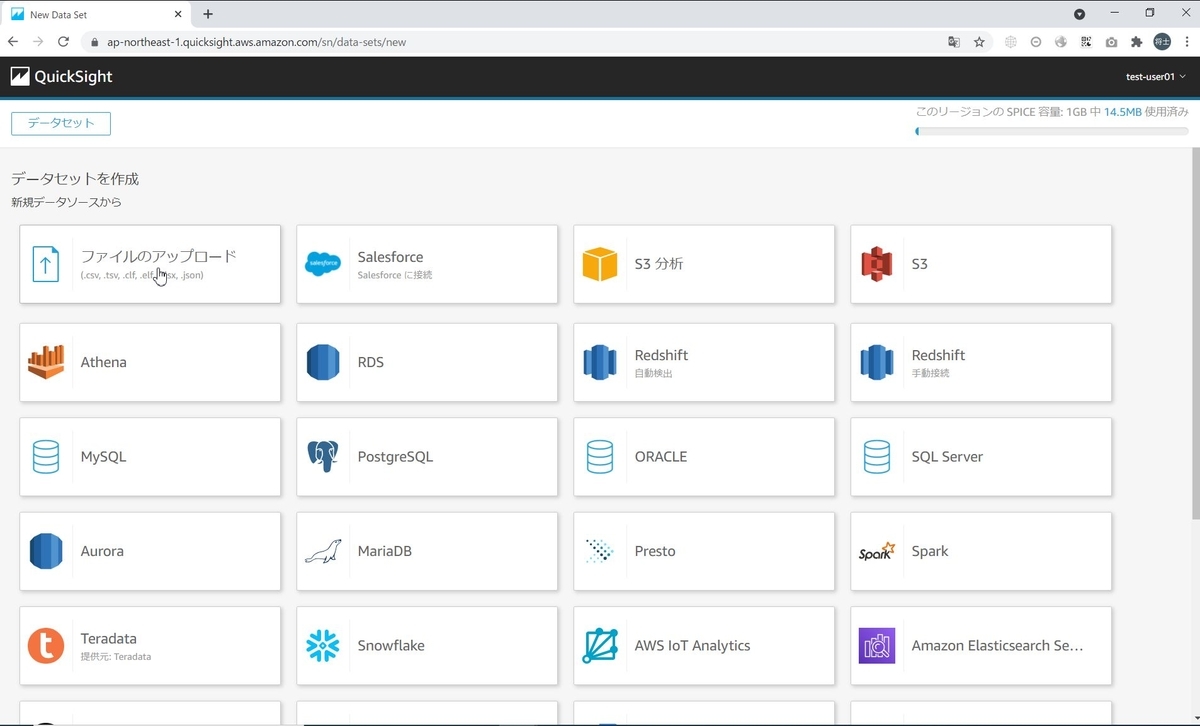Select the Salesforce data source label
Screen dimensions: 1200x726
pos(390,257)
